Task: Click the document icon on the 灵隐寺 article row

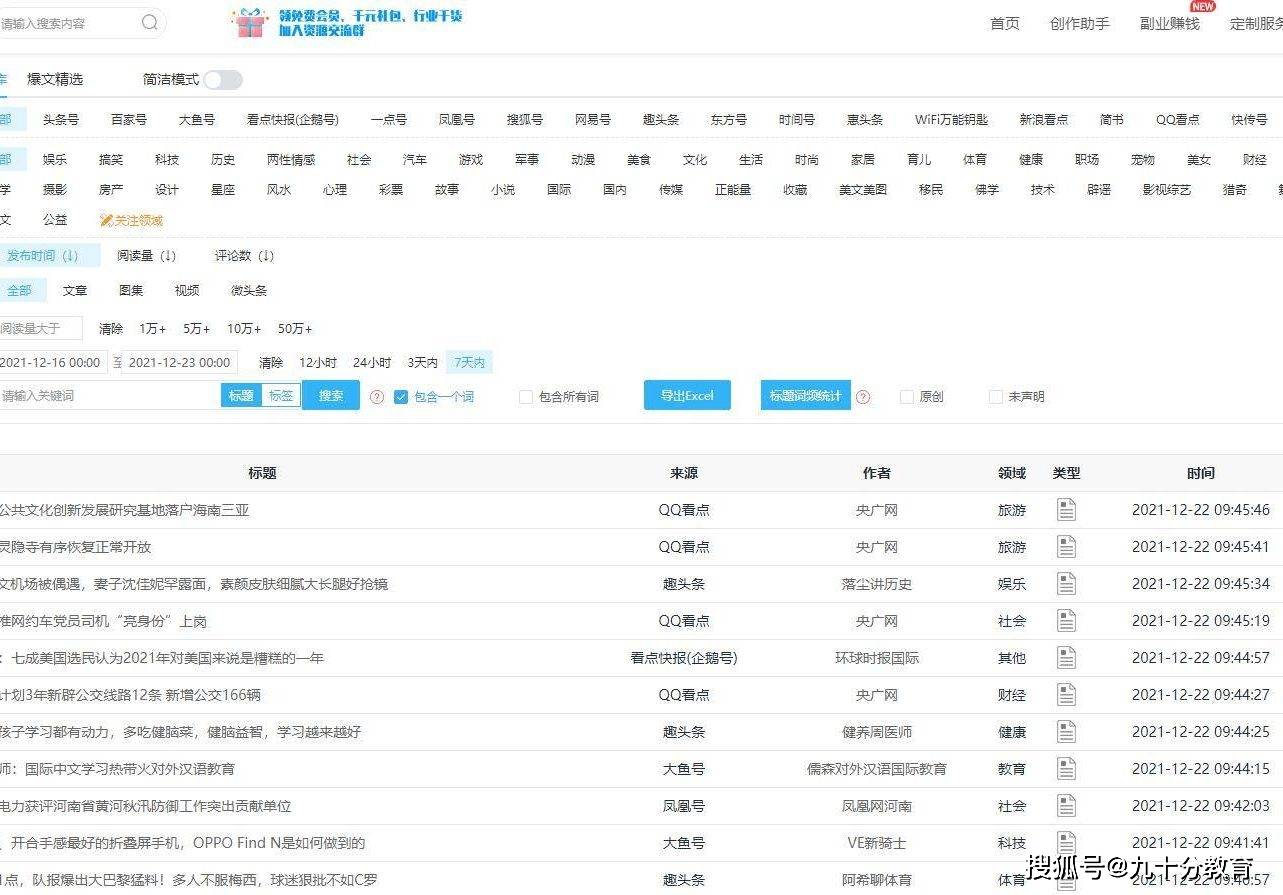Action: pos(1066,546)
